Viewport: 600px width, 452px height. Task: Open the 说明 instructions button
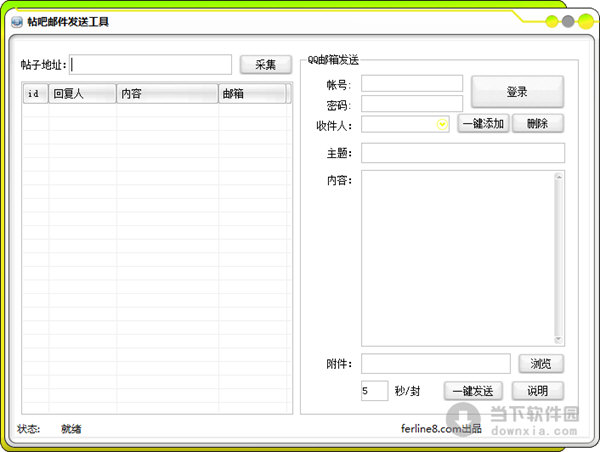coord(538,391)
